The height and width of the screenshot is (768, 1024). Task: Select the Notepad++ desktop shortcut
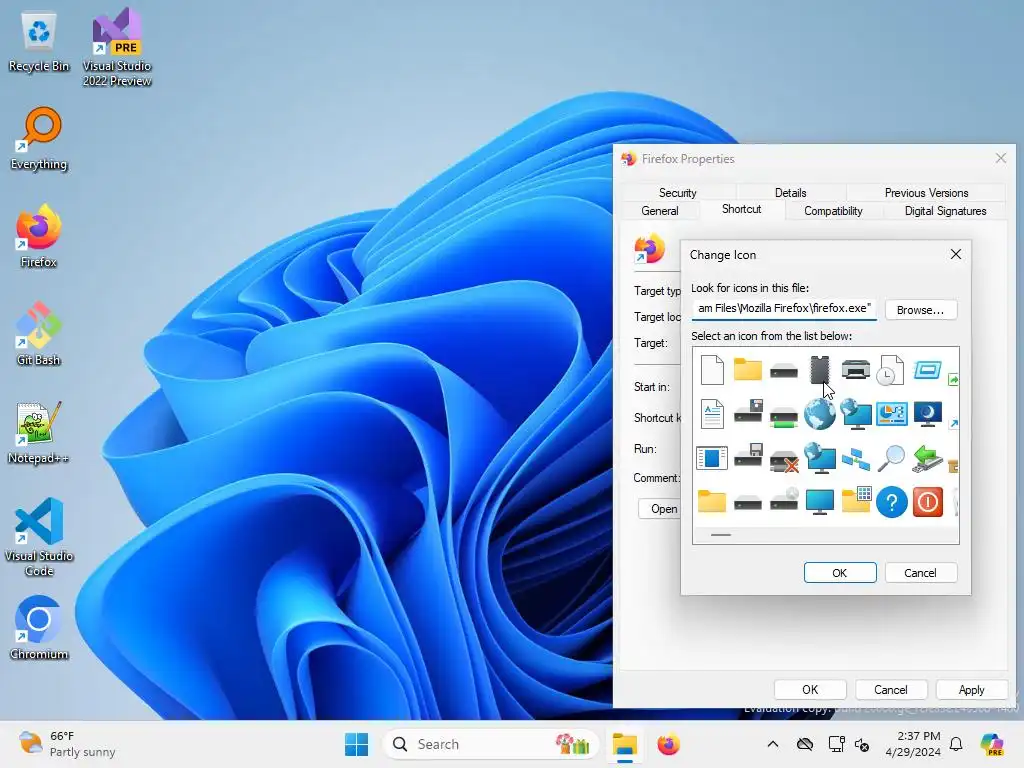pos(39,432)
